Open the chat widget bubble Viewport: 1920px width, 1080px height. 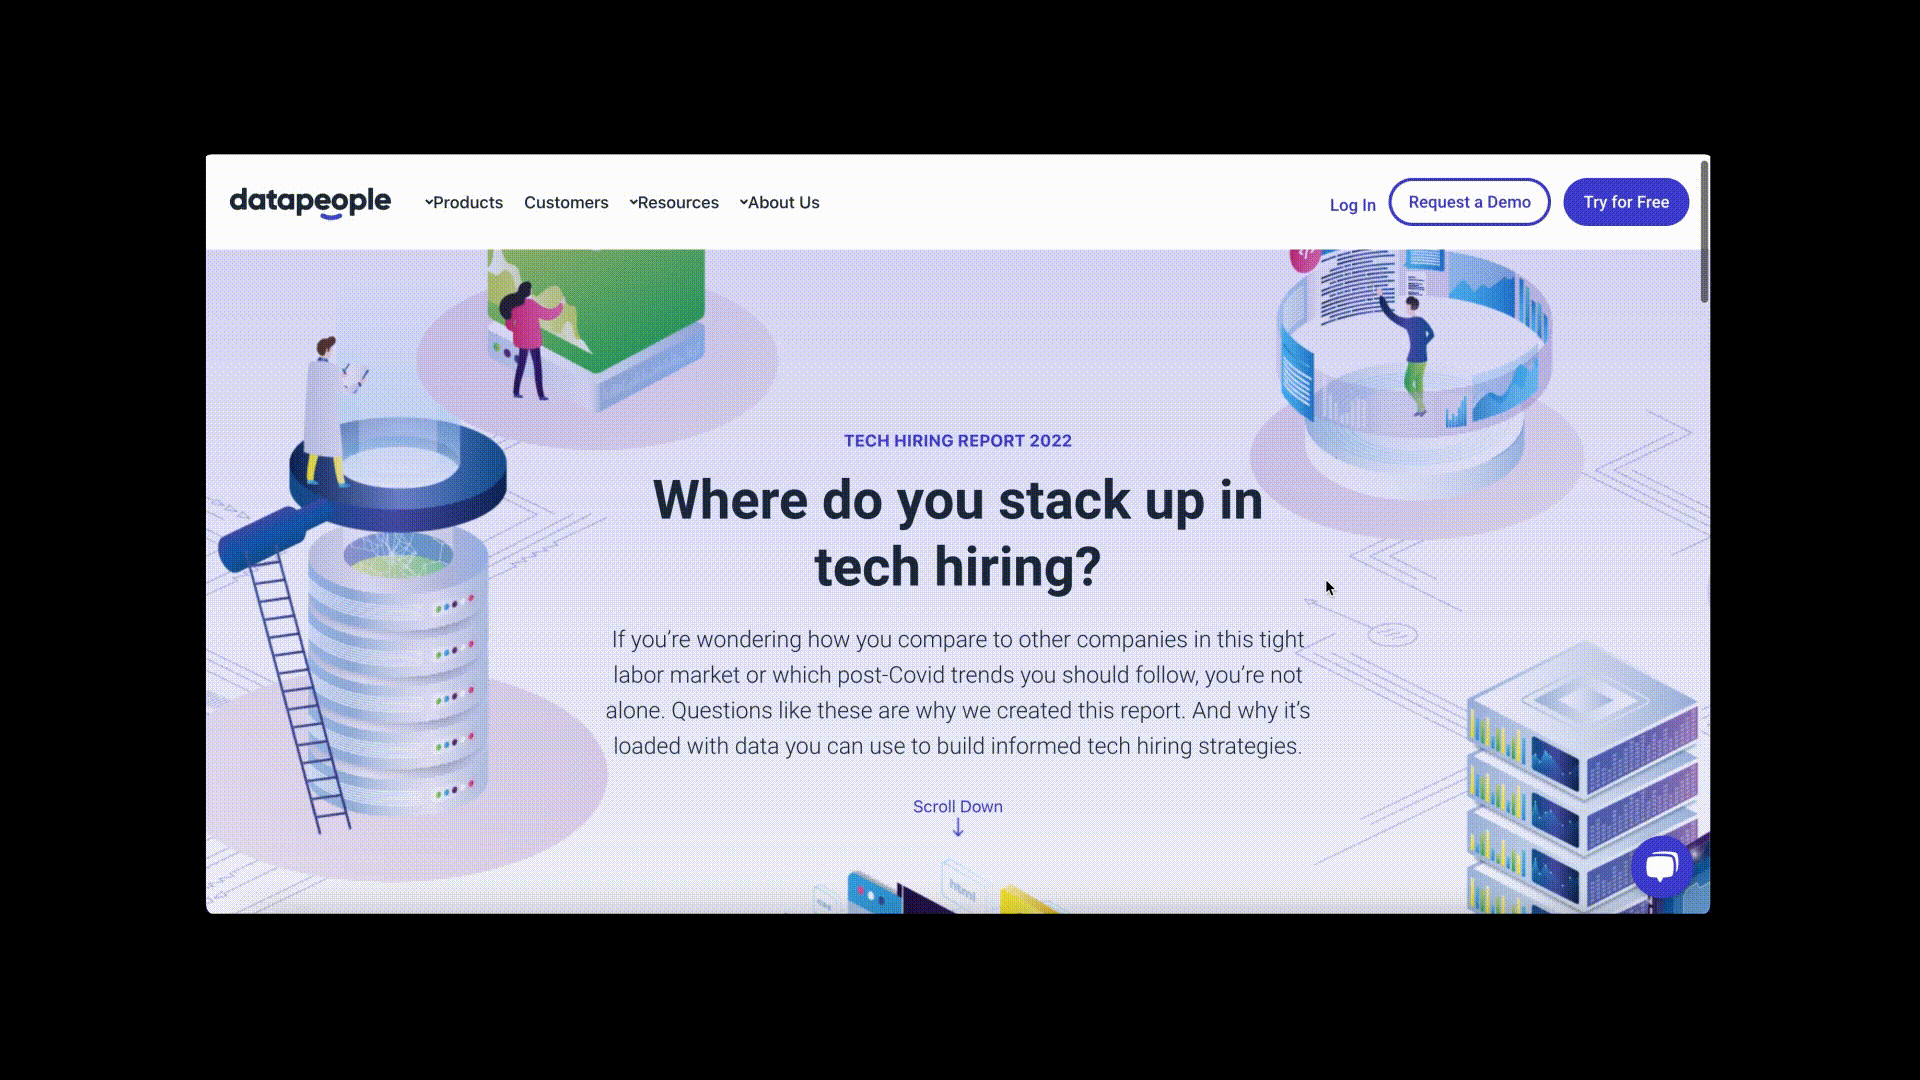(x=1661, y=866)
